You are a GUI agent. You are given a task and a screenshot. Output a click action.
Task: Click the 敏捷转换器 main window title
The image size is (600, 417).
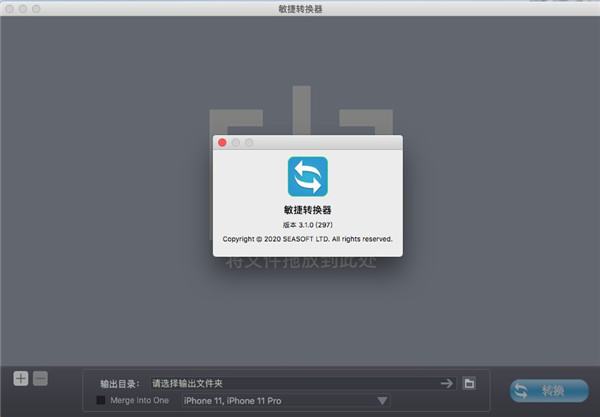tap(300, 9)
